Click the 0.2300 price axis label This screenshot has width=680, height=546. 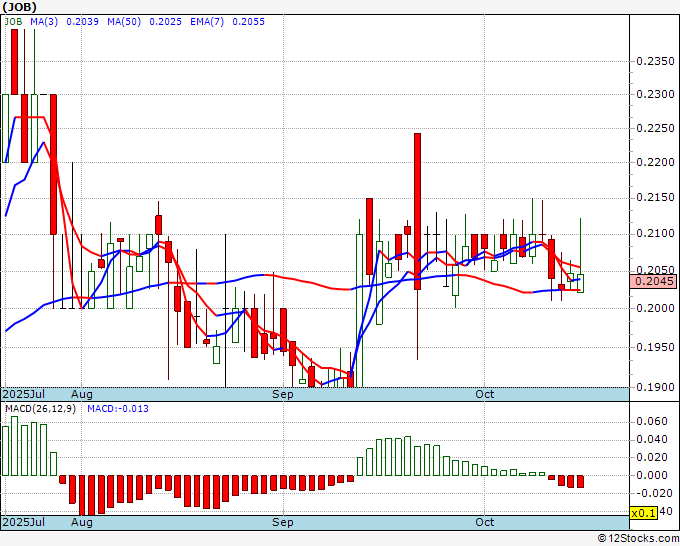(x=655, y=94)
